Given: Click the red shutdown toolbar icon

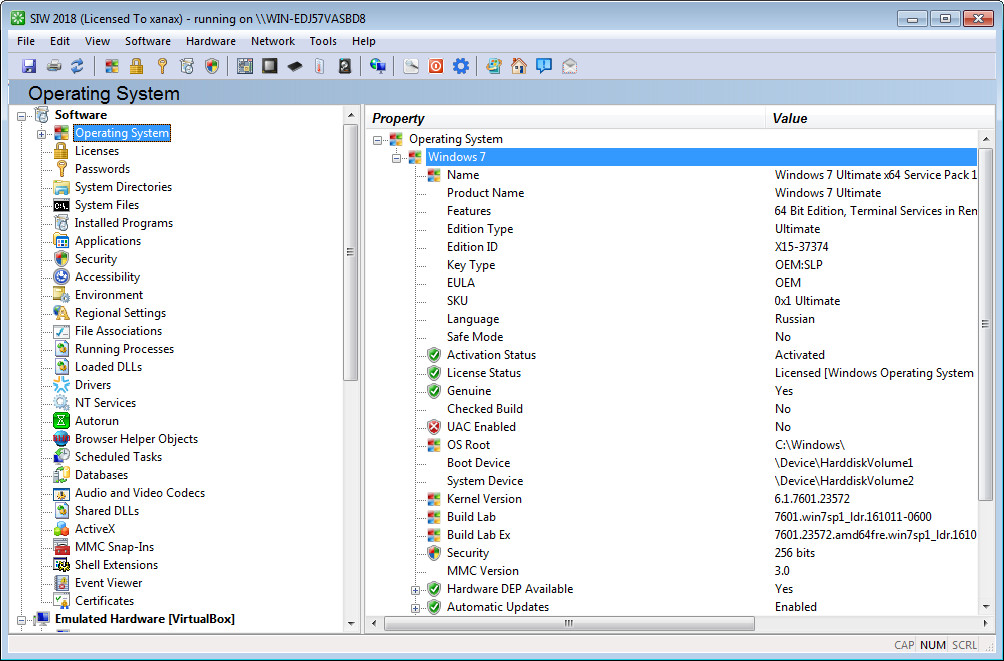Looking at the screenshot, I should [436, 66].
